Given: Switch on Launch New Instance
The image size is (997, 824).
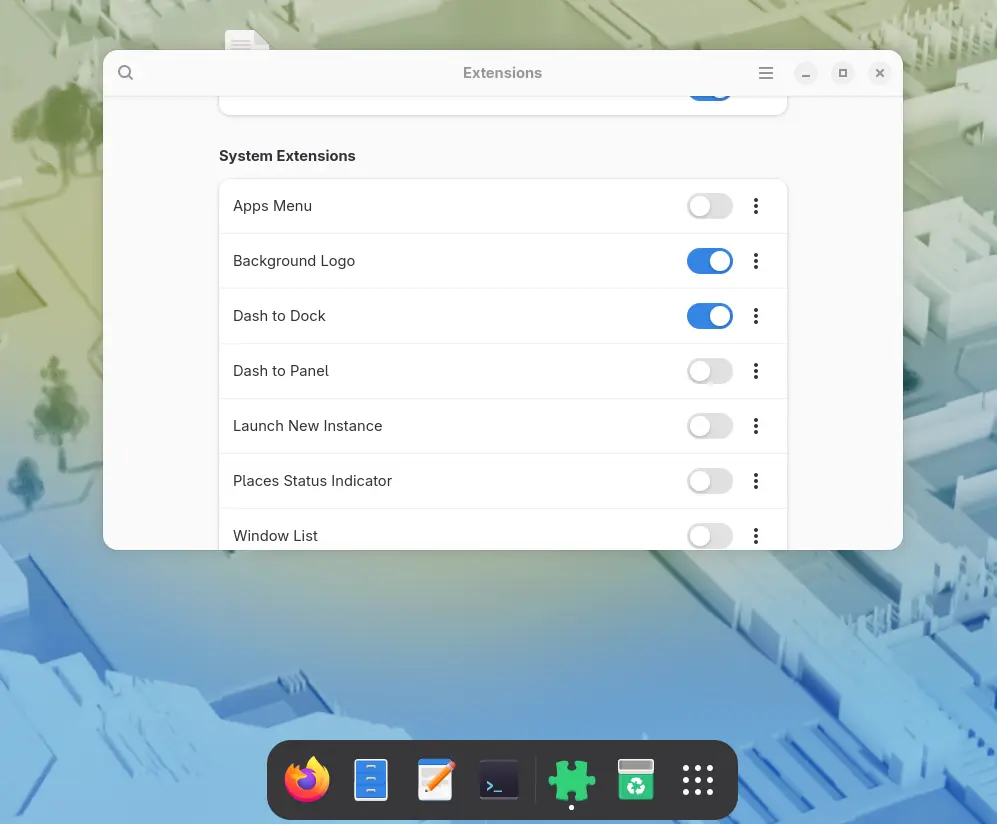Looking at the screenshot, I should tap(710, 426).
